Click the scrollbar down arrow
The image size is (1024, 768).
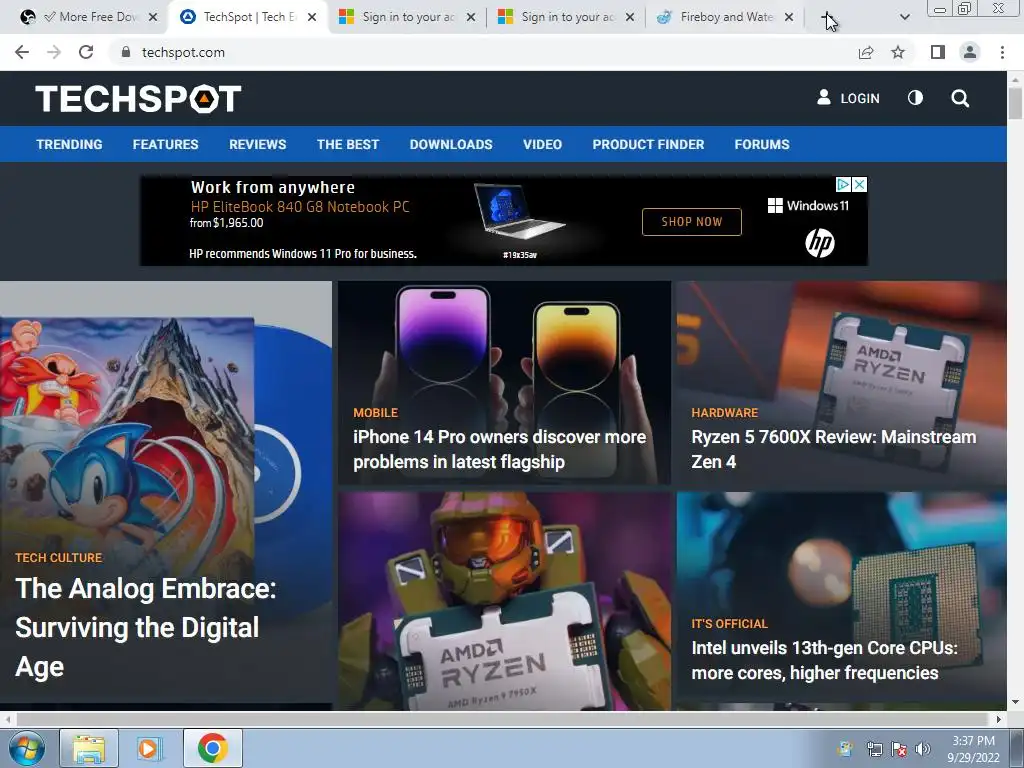1015,703
